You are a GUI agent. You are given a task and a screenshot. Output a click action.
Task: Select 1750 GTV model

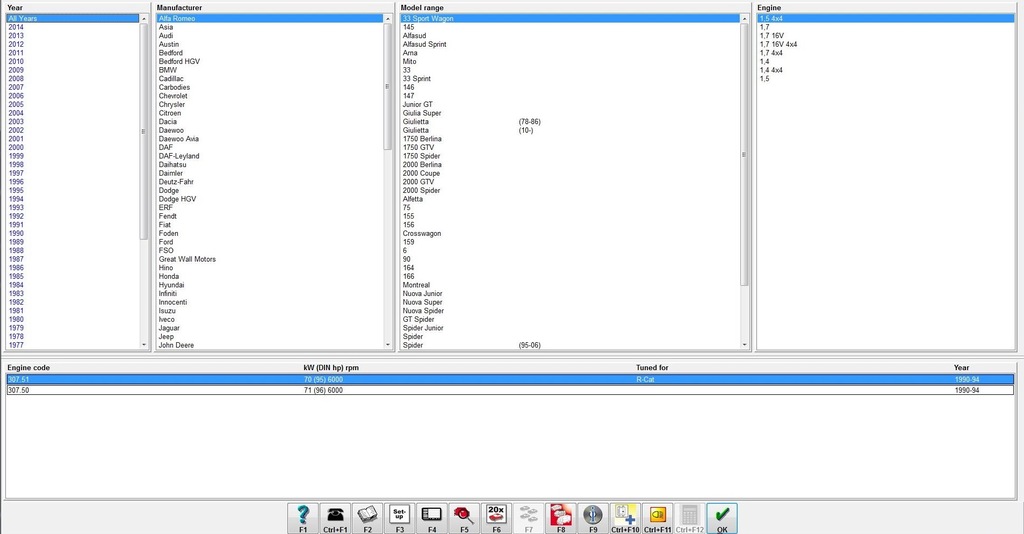[418, 148]
